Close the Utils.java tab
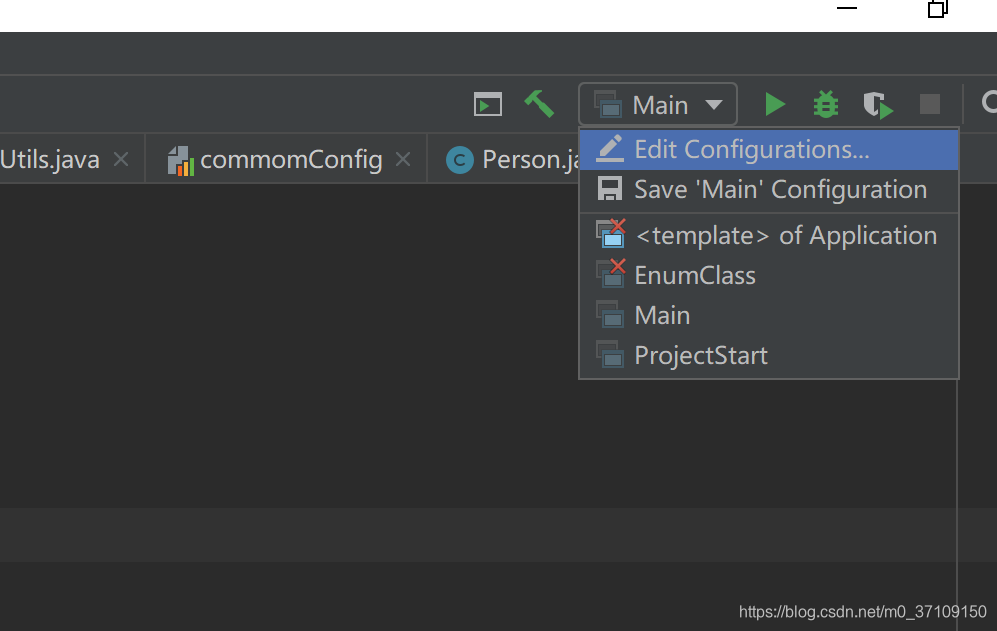The image size is (997, 631). click(x=121, y=159)
